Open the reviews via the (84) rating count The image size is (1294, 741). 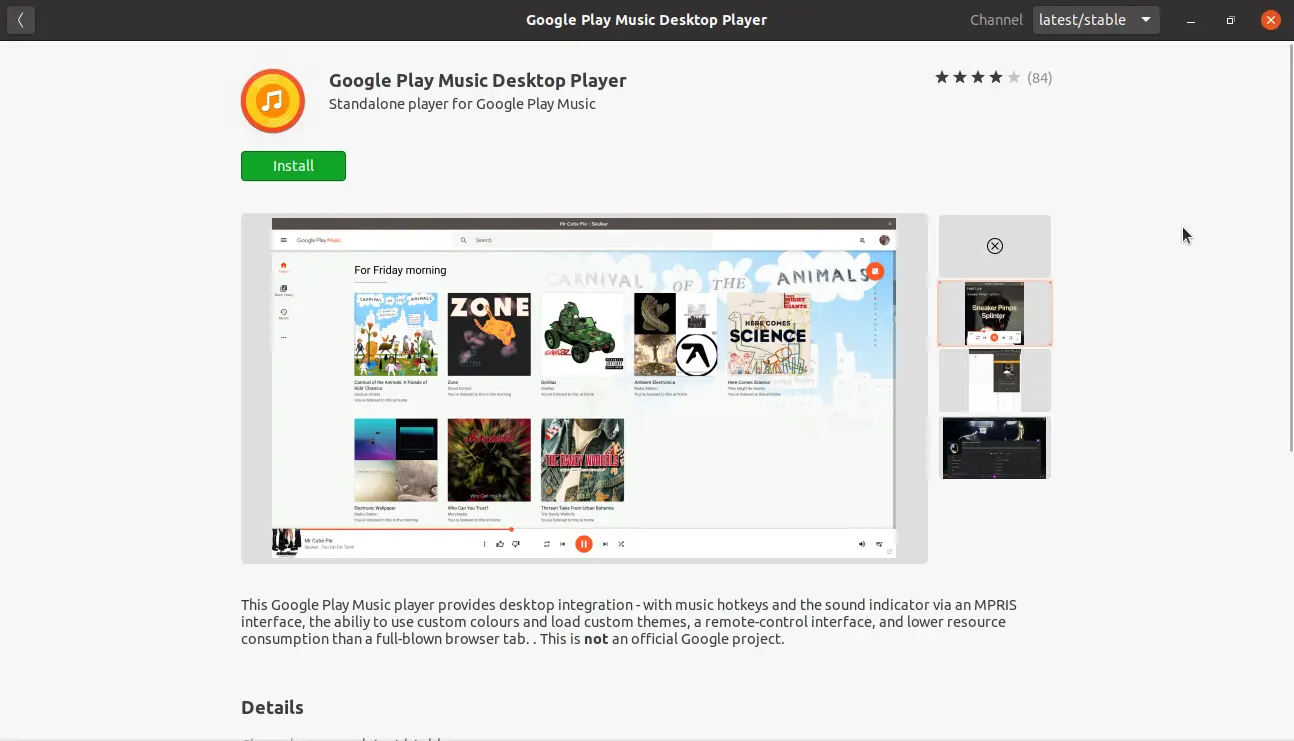coord(1039,78)
